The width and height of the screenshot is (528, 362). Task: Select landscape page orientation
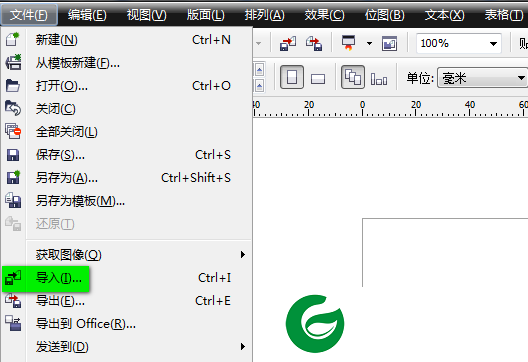pos(318,79)
